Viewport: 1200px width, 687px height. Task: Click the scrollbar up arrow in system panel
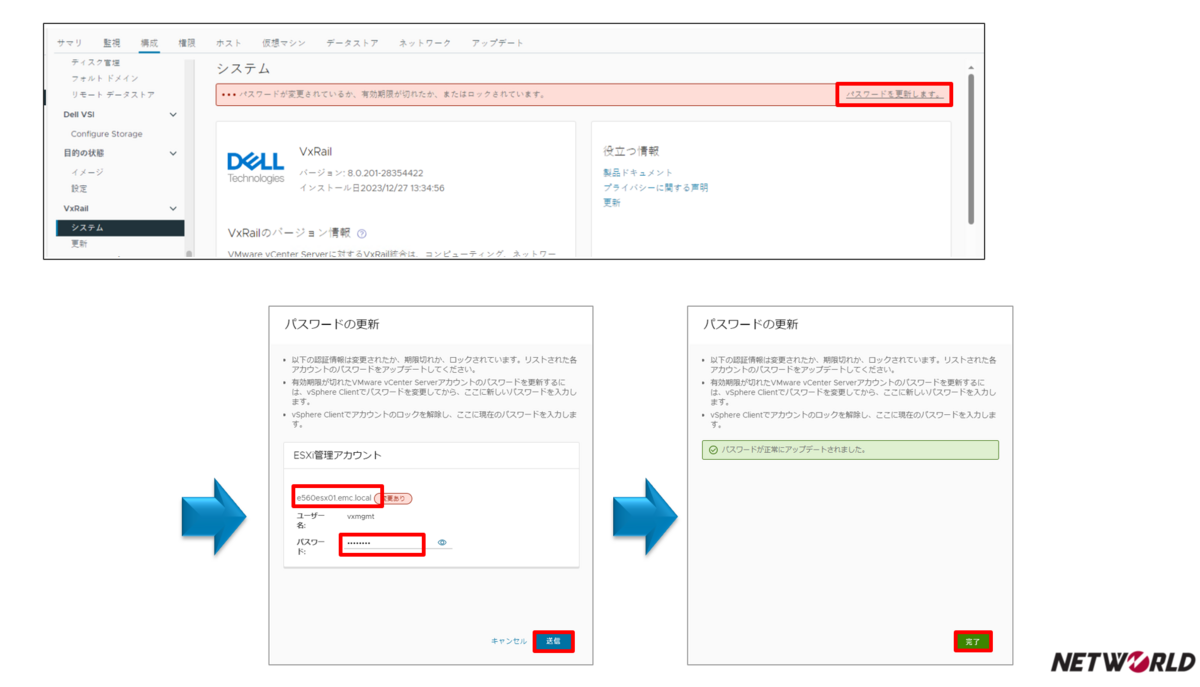pos(969,66)
